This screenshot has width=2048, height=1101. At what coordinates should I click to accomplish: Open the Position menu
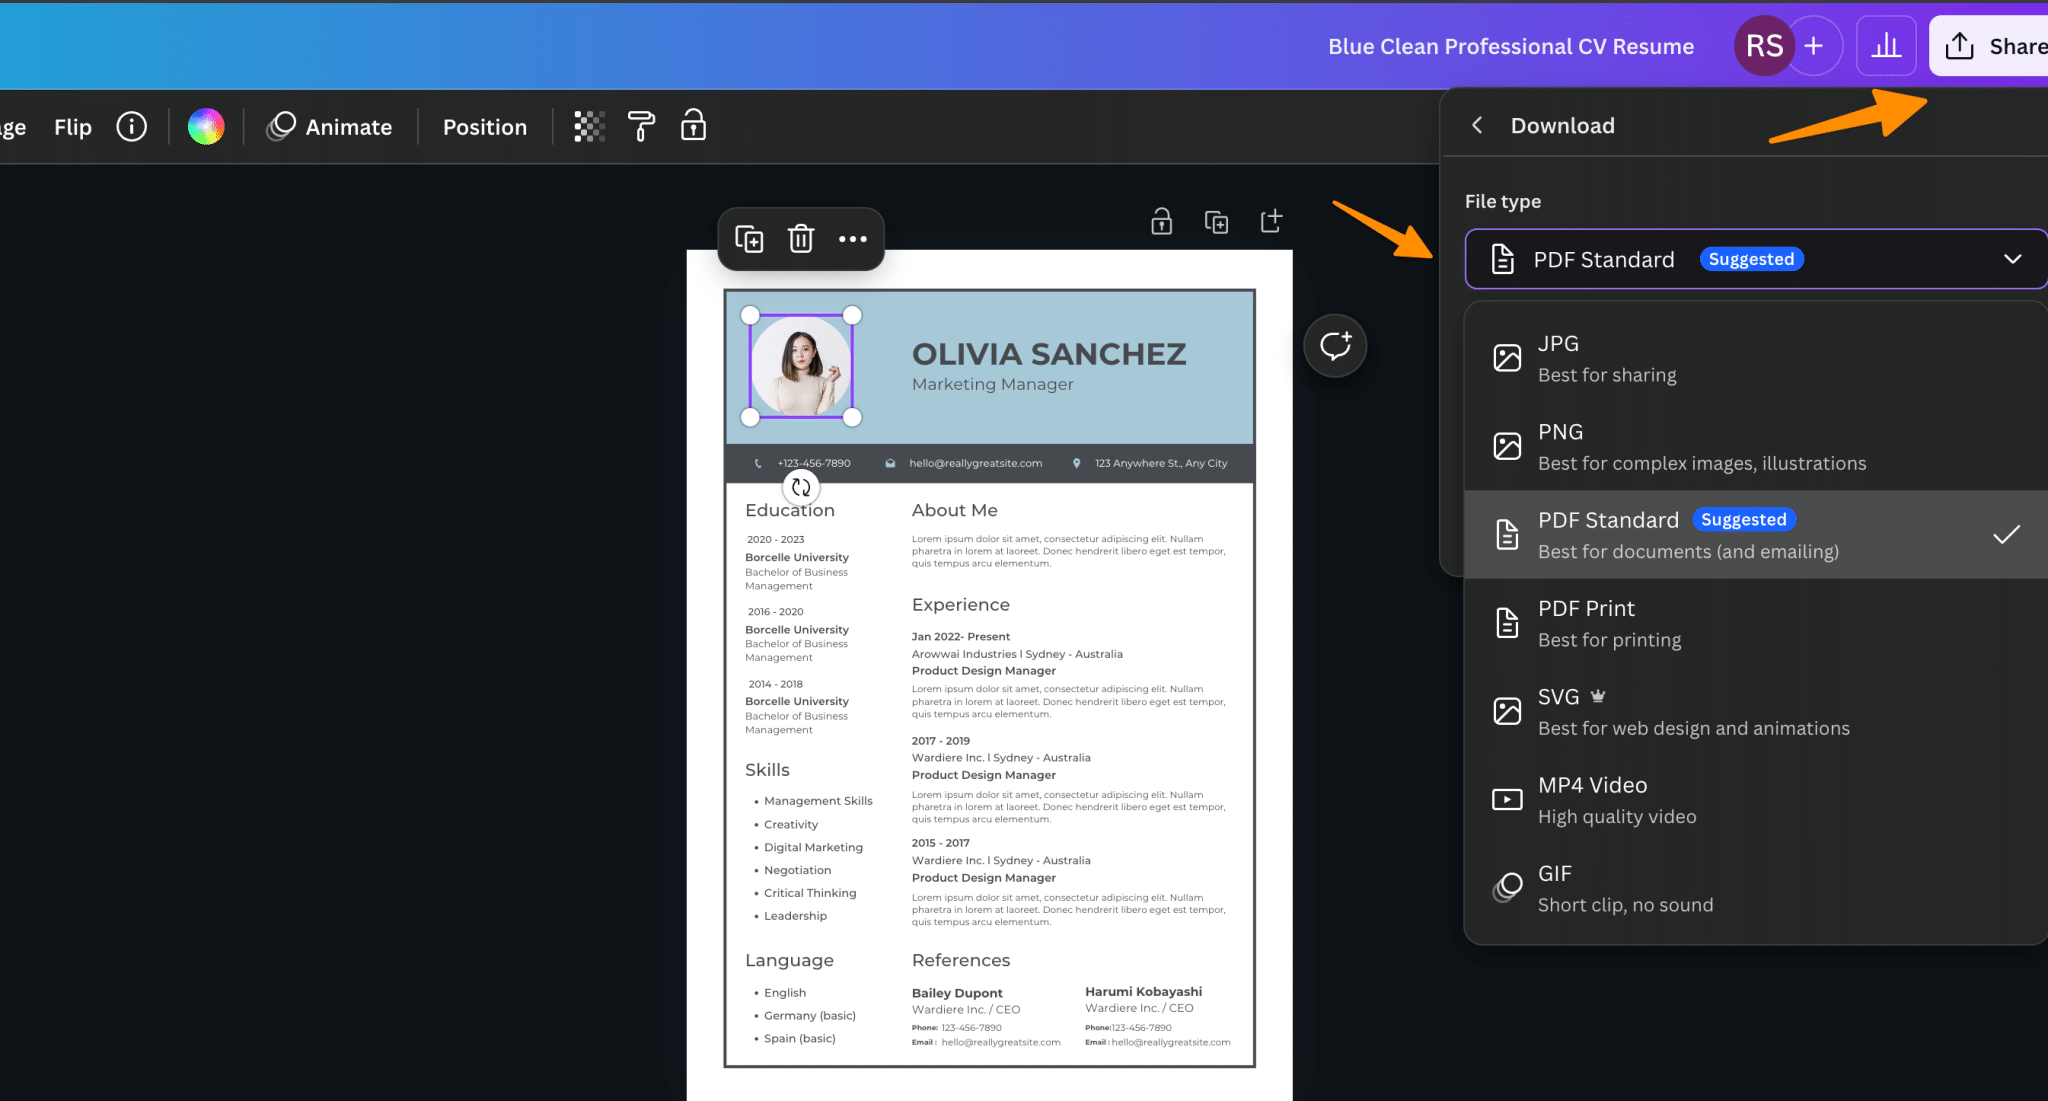coord(484,126)
